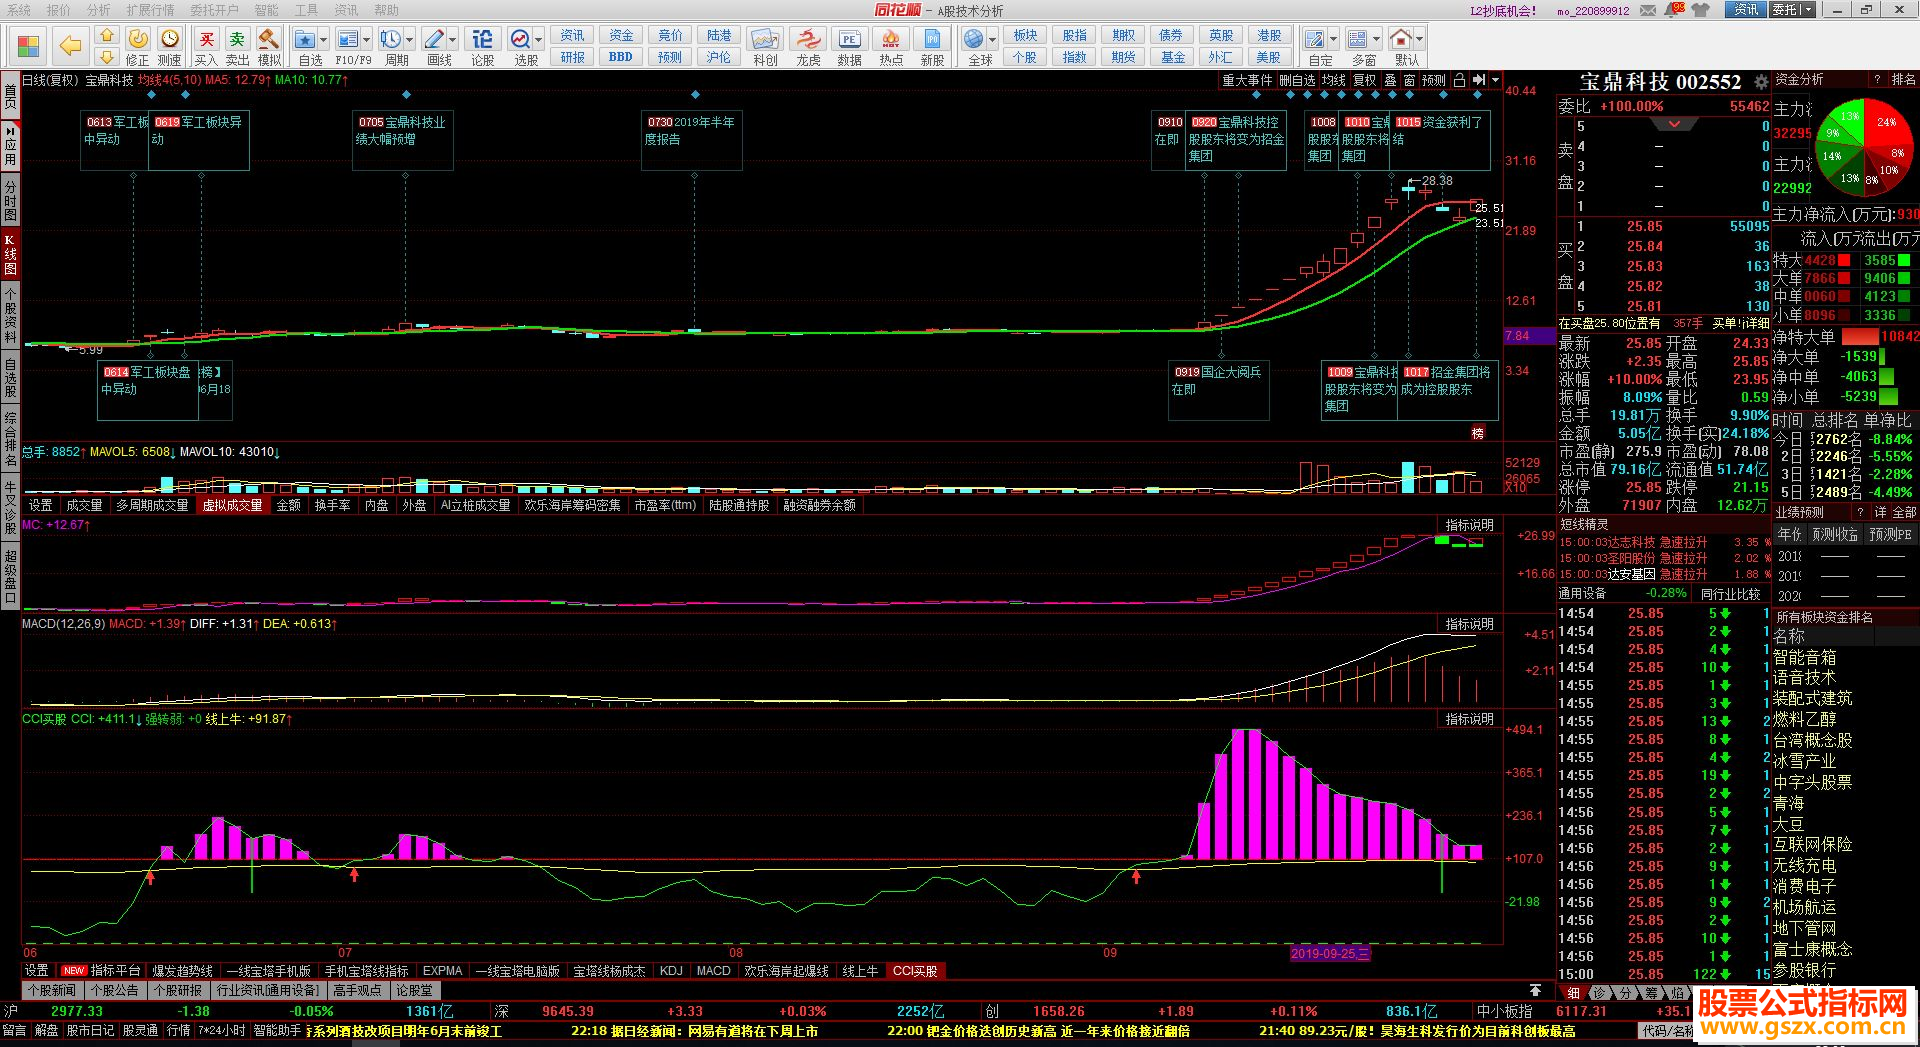1920x1047 pixels.
Task: Open the 龙虎 dragon-tiger list icon
Action: click(x=808, y=39)
